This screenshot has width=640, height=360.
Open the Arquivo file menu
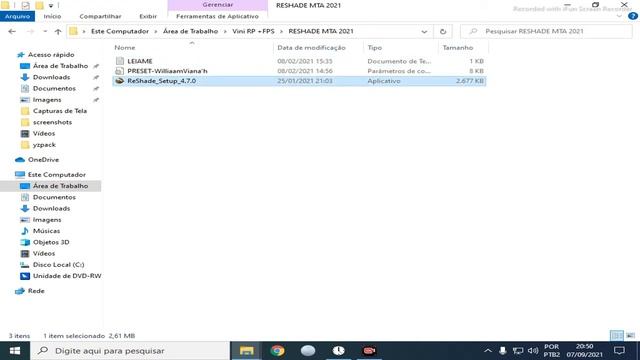pyautogui.click(x=17, y=16)
